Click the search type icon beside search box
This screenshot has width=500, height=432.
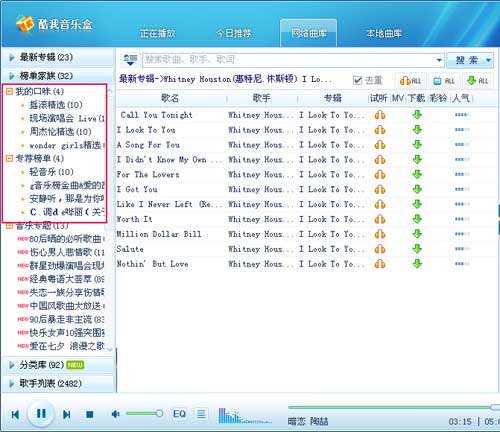[130, 60]
